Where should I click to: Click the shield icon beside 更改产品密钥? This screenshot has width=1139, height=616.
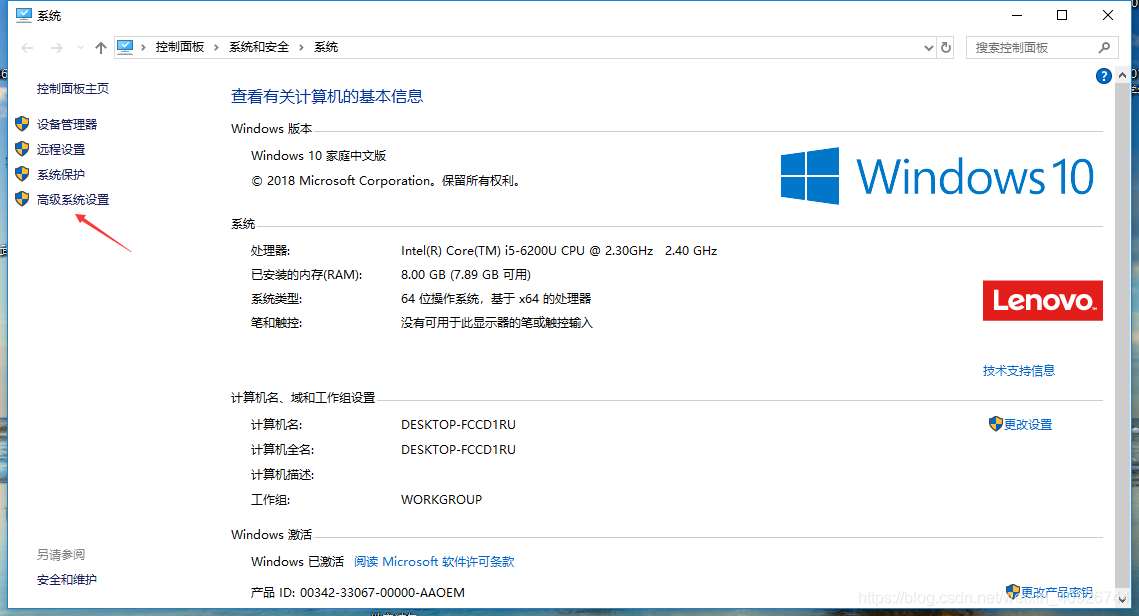tap(1013, 591)
